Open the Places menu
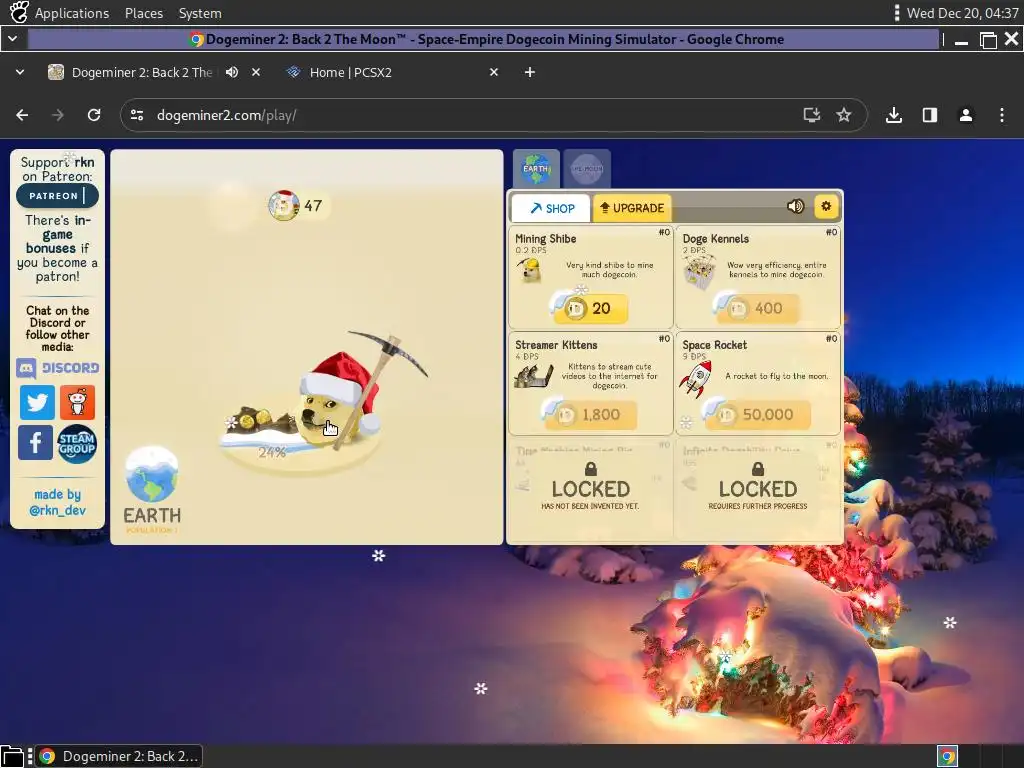 (144, 13)
